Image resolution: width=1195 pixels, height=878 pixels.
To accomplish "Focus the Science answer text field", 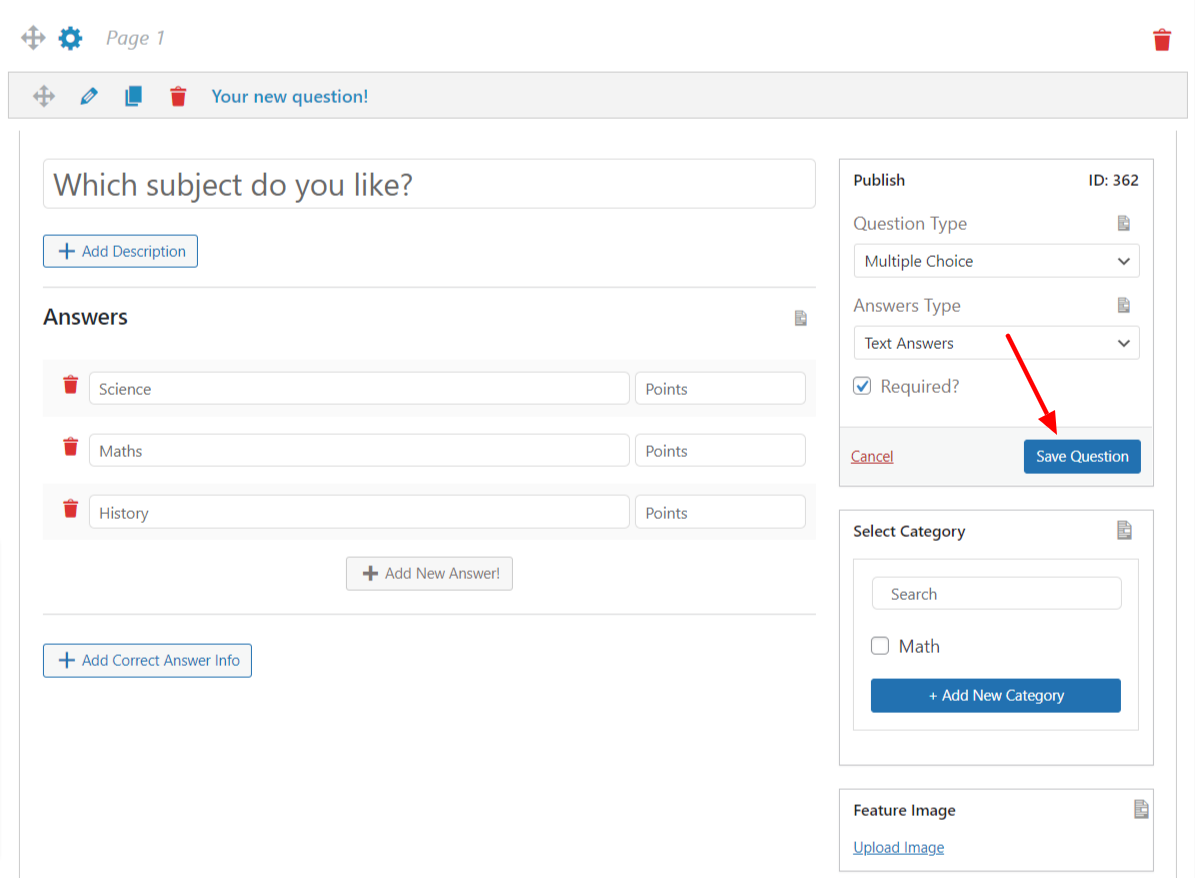I will point(359,389).
